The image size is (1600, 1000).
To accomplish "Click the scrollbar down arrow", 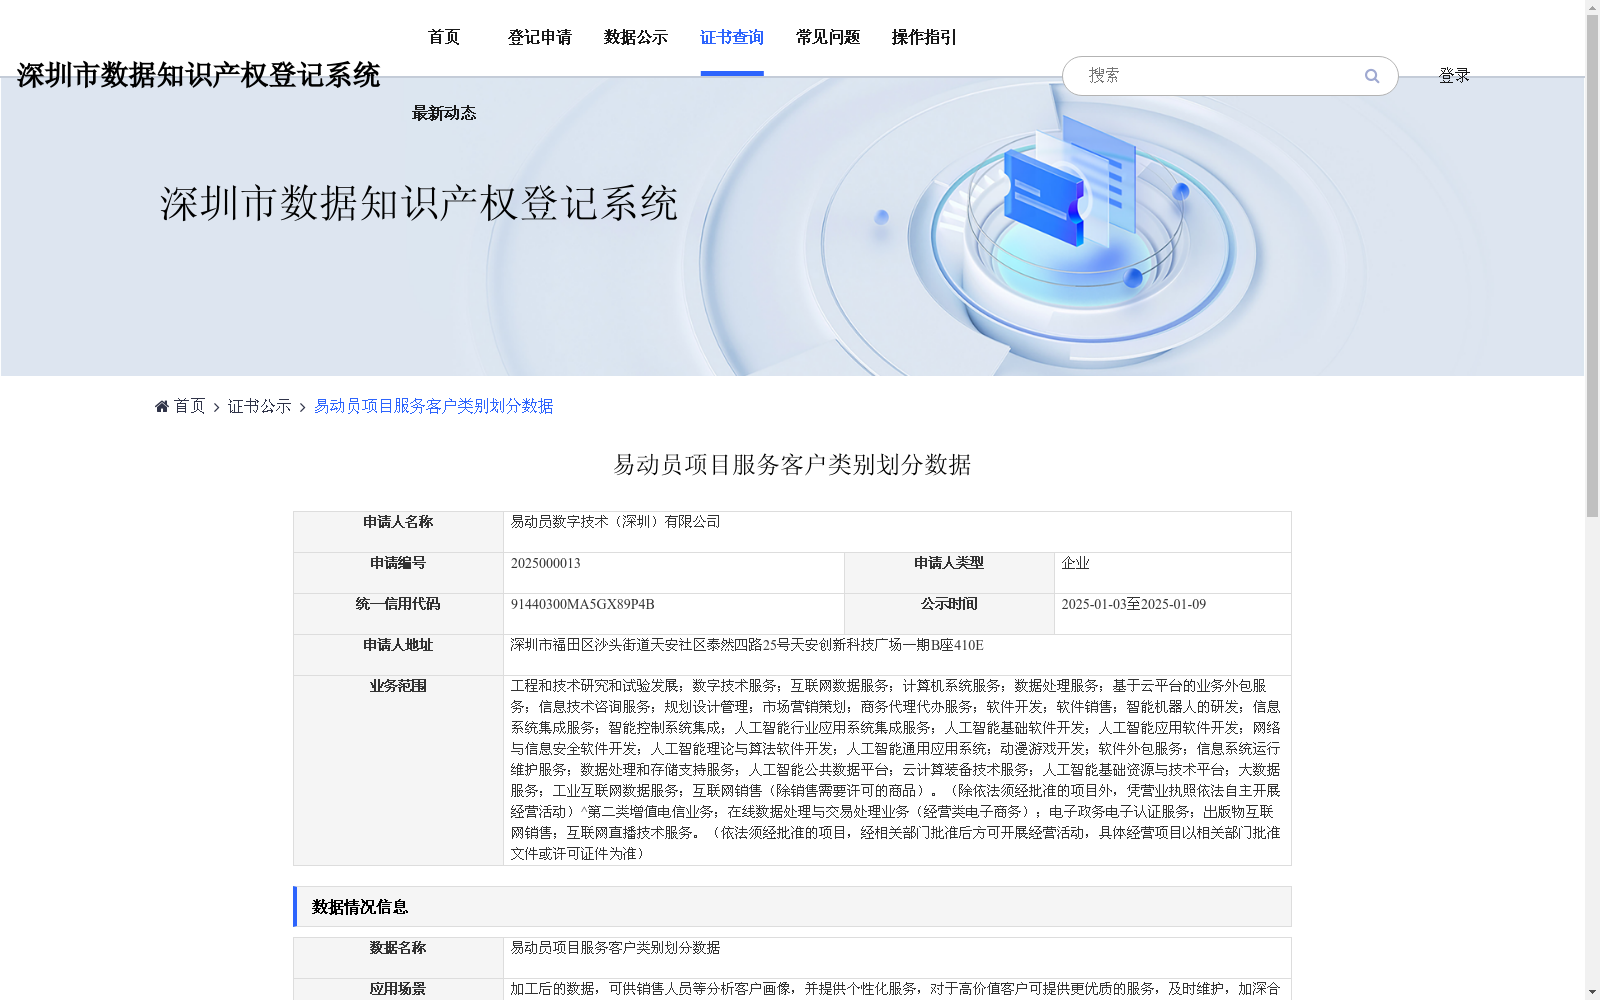I will 1592,992.
